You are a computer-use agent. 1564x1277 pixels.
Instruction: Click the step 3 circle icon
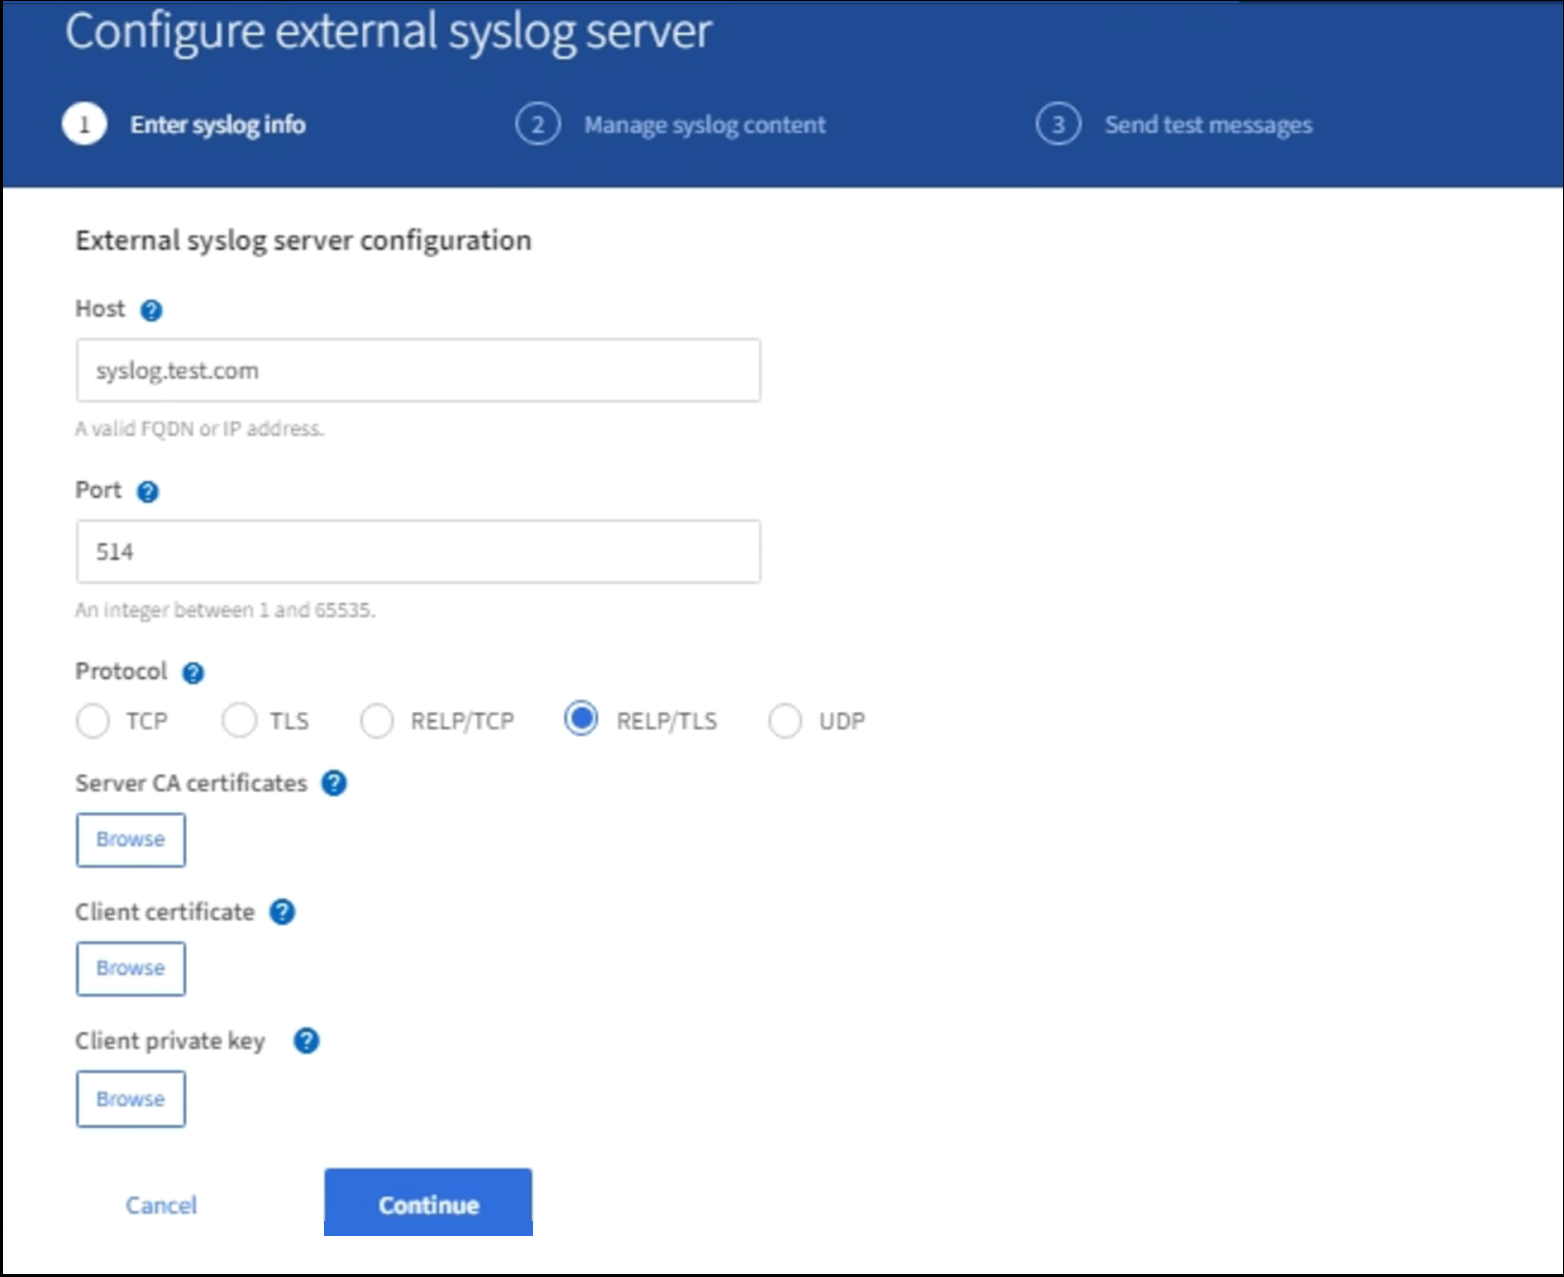[1058, 125]
